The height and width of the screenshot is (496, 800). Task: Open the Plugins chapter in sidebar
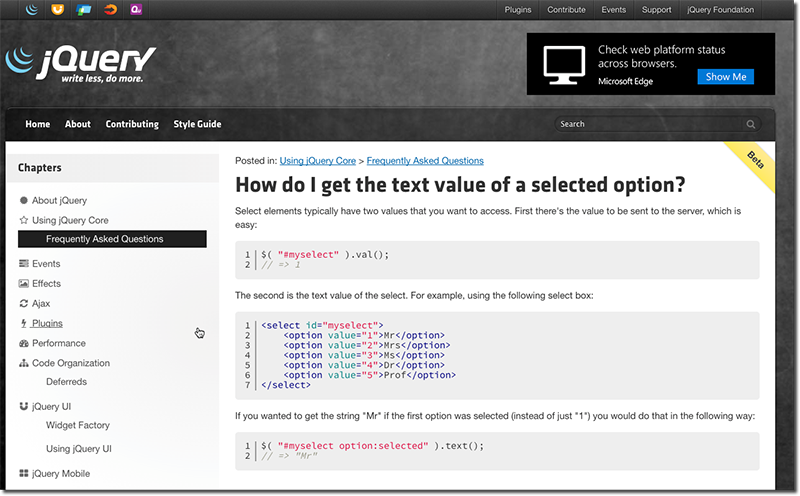tap(47, 323)
